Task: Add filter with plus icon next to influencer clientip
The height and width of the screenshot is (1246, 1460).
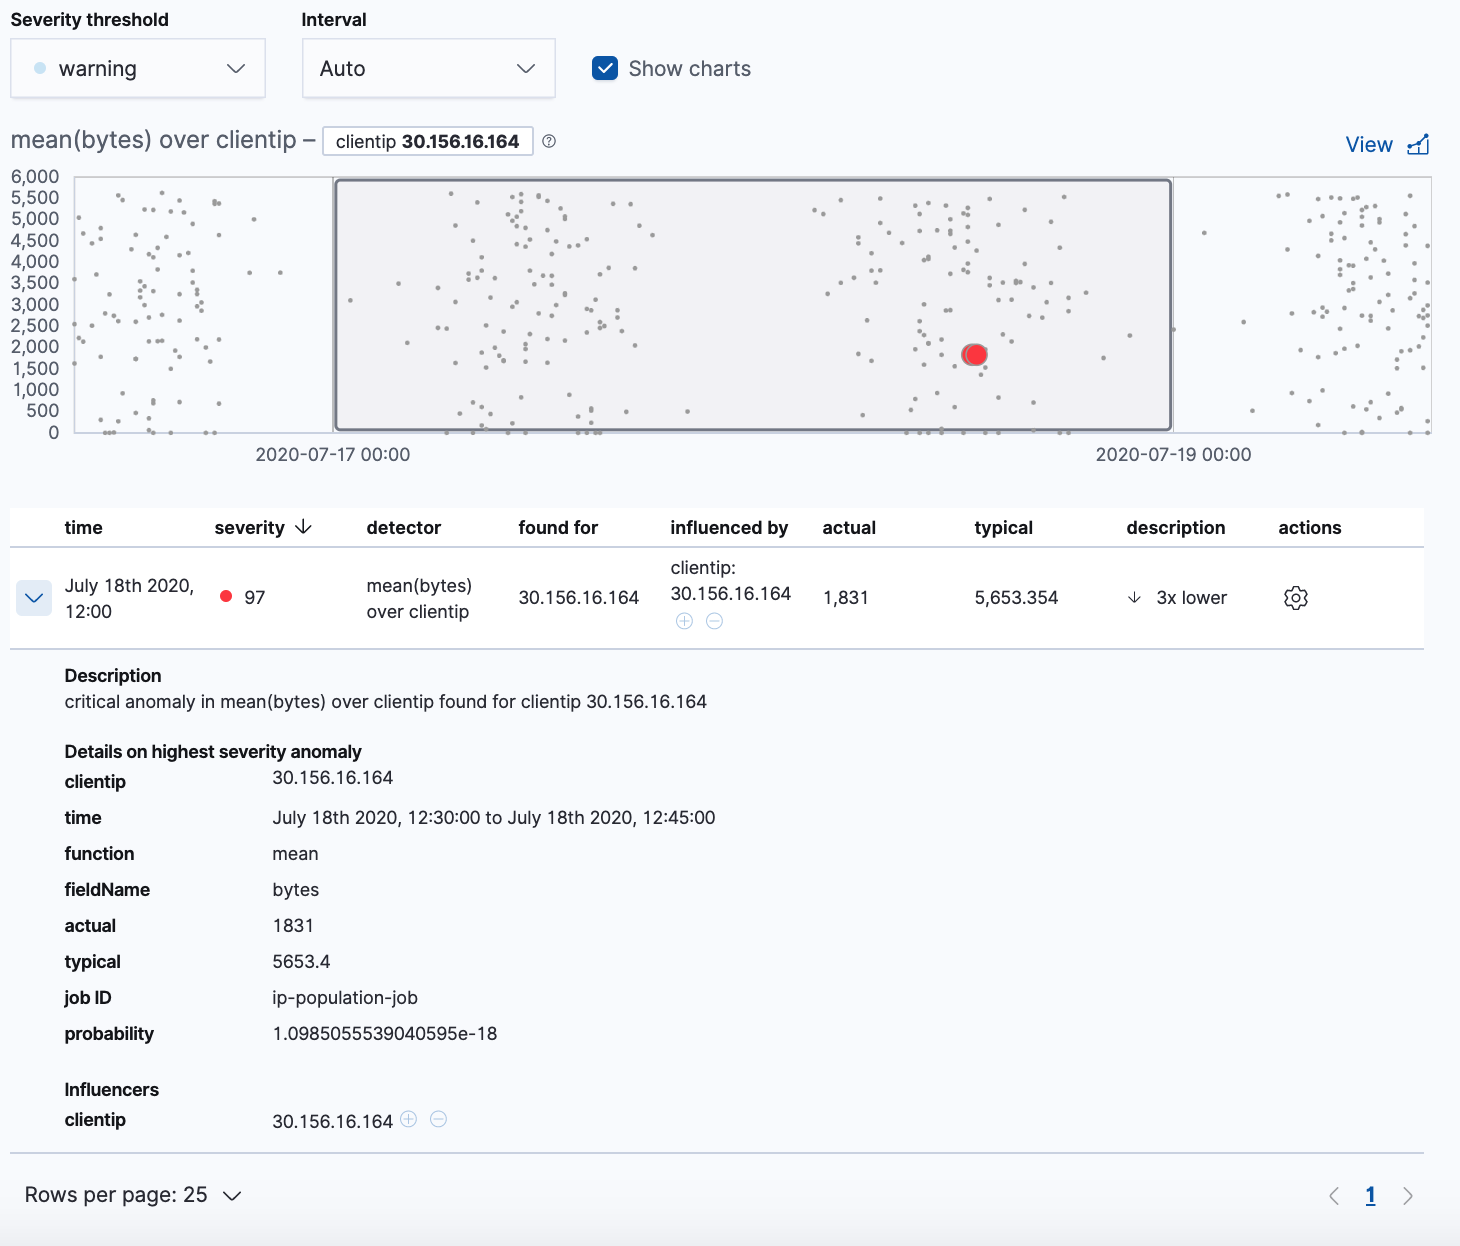Action: tap(408, 1119)
